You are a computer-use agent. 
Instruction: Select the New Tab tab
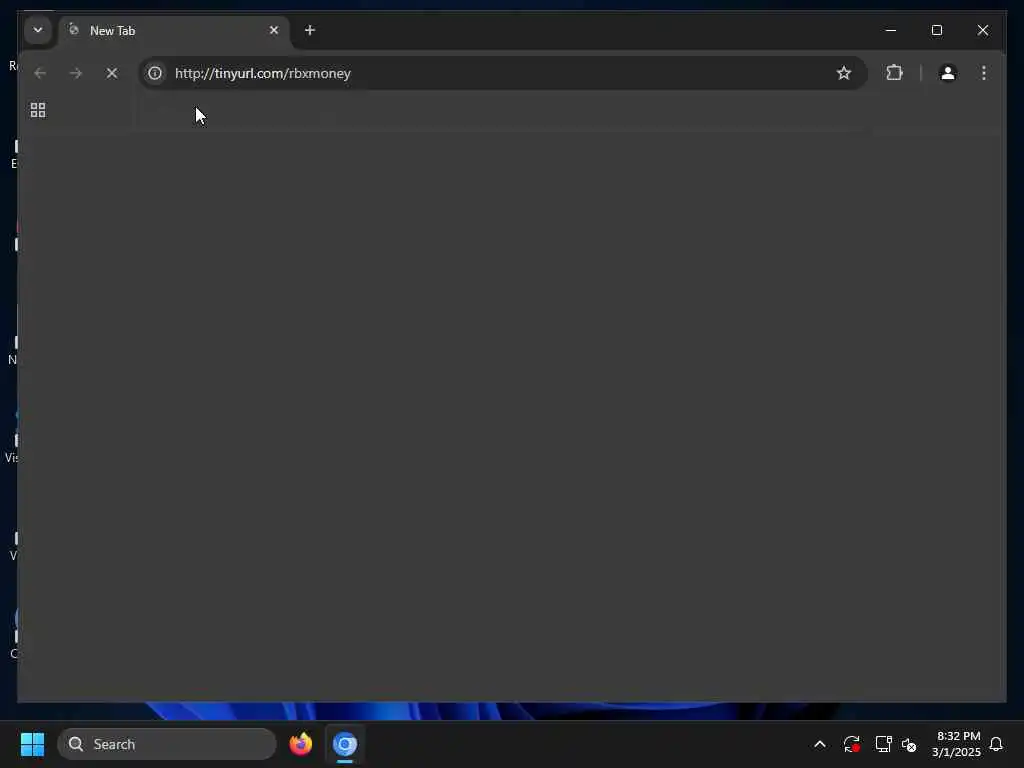[x=173, y=31]
